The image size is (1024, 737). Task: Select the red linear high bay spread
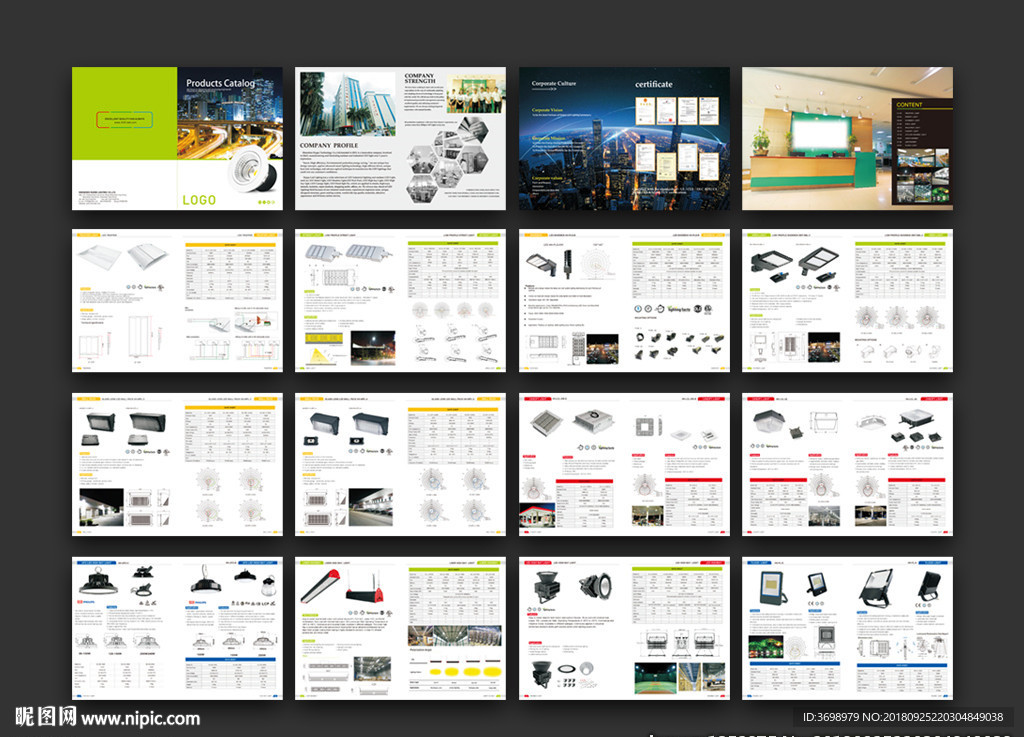(400, 629)
